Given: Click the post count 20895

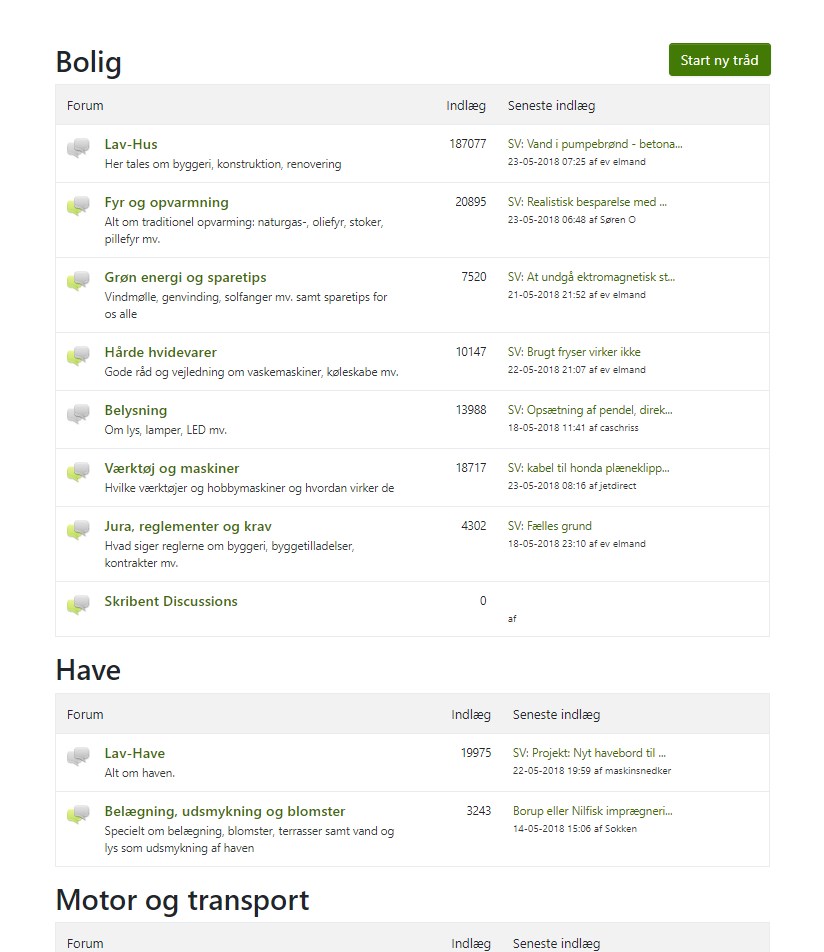Looking at the screenshot, I should (x=471, y=202).
